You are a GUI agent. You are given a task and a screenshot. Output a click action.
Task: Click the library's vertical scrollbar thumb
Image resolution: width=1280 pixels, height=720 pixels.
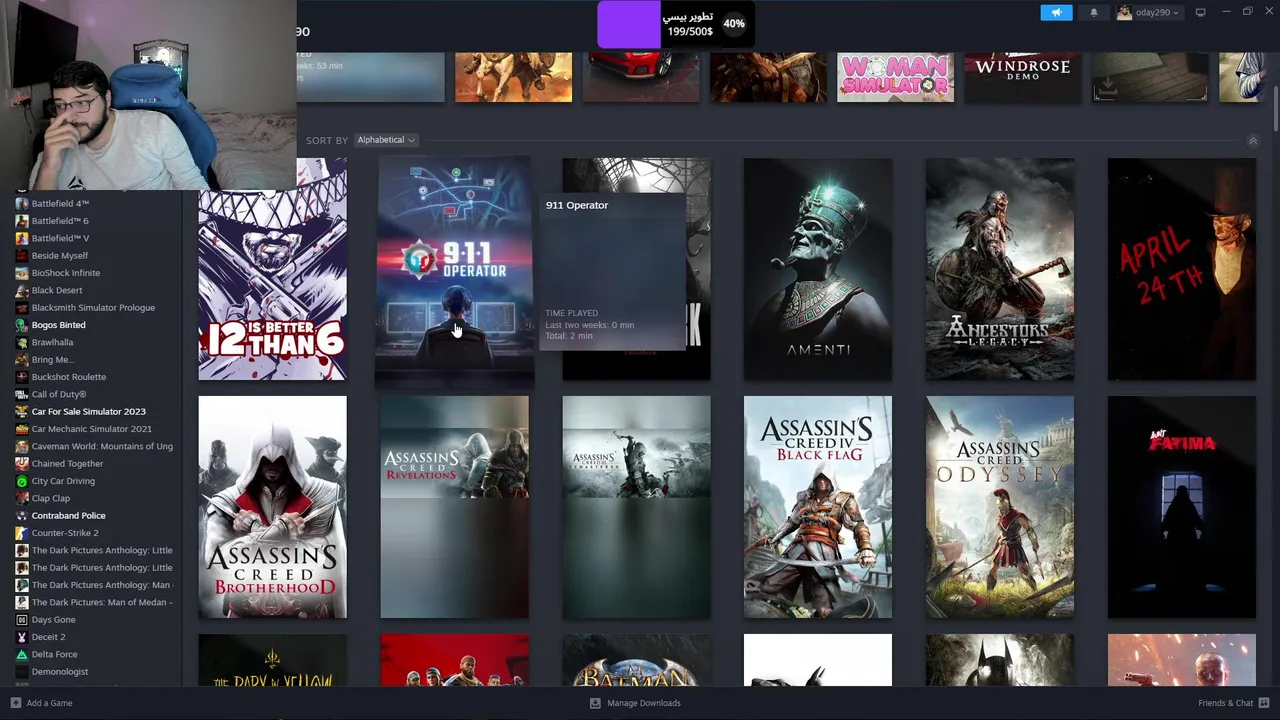(x=1276, y=108)
